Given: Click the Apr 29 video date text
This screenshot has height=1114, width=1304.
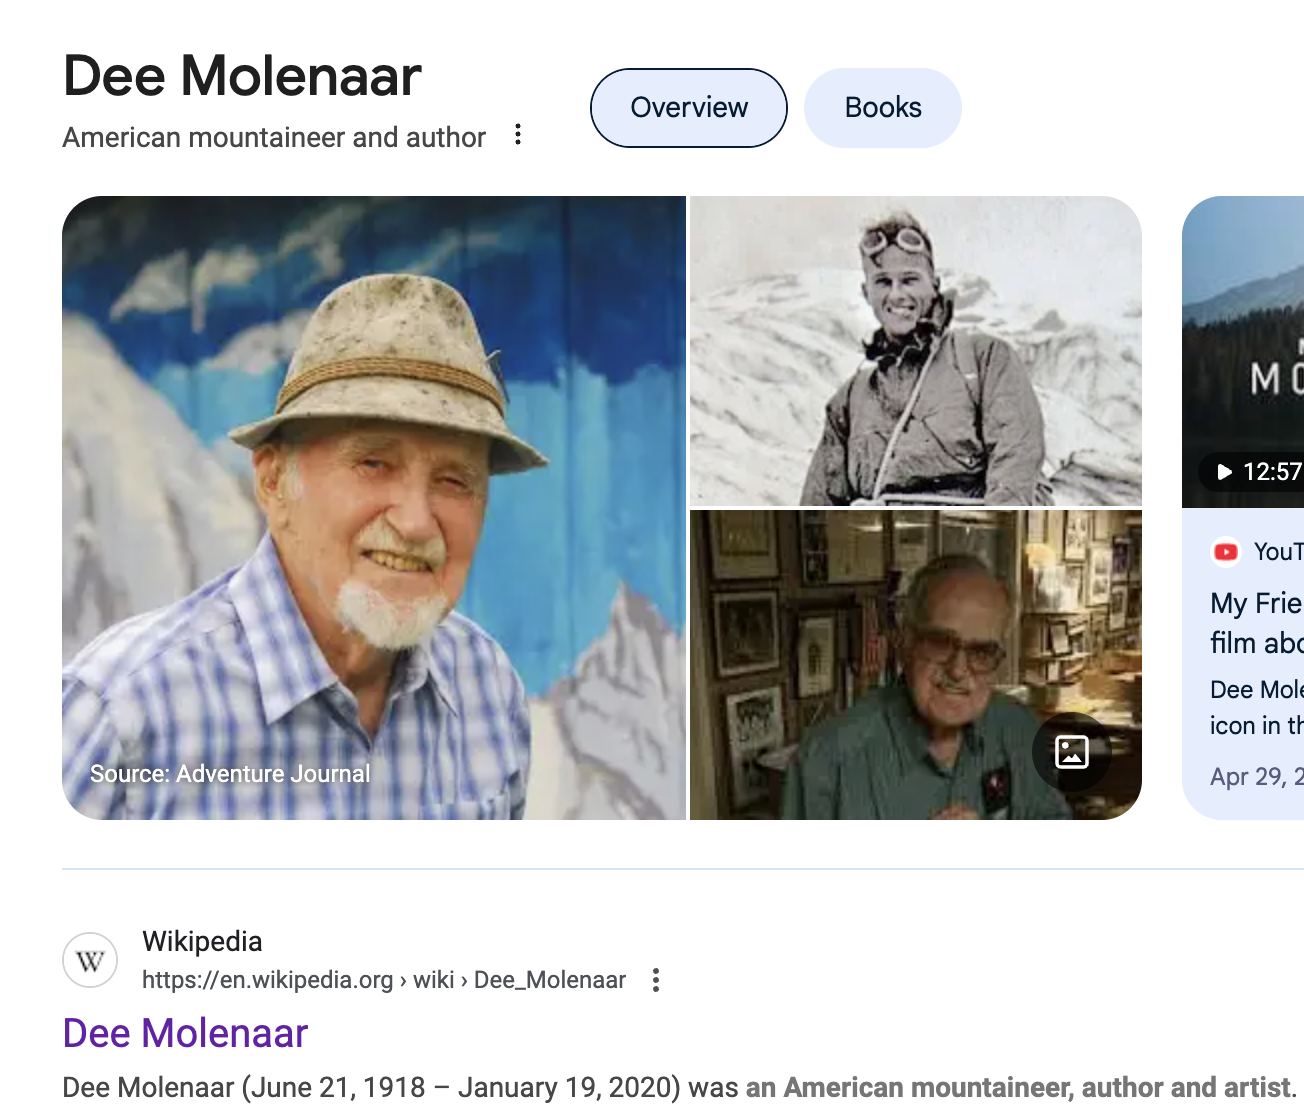Looking at the screenshot, I should pyautogui.click(x=1256, y=777).
